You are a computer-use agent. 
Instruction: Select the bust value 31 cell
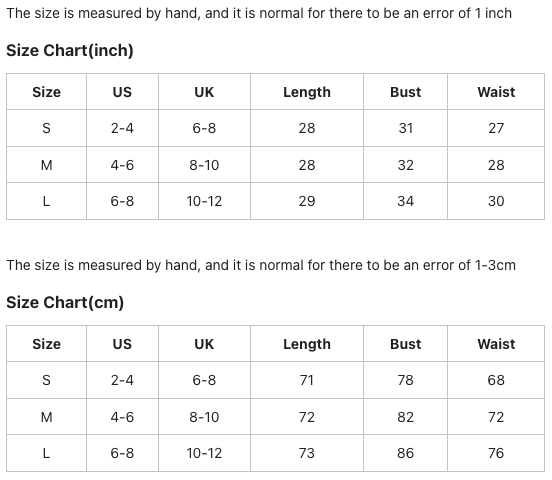[x=405, y=128]
